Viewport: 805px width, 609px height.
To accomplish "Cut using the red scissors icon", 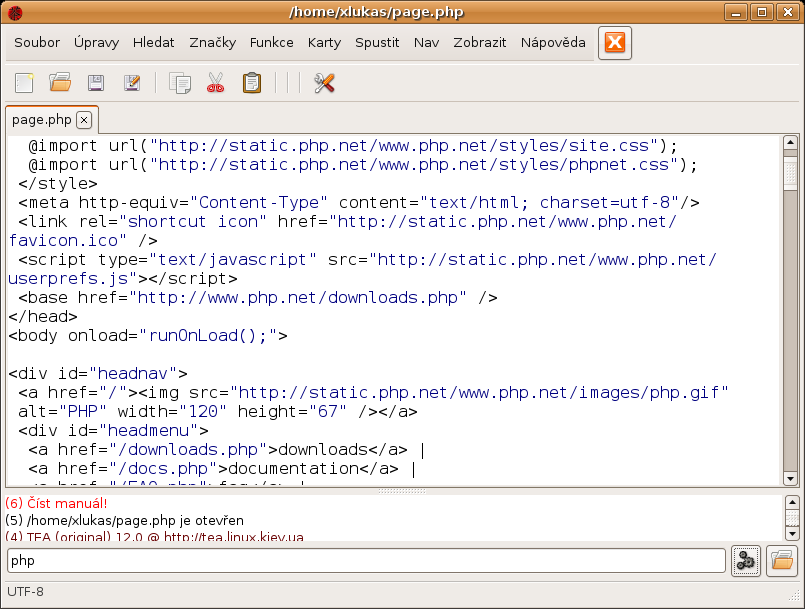I will (216, 83).
